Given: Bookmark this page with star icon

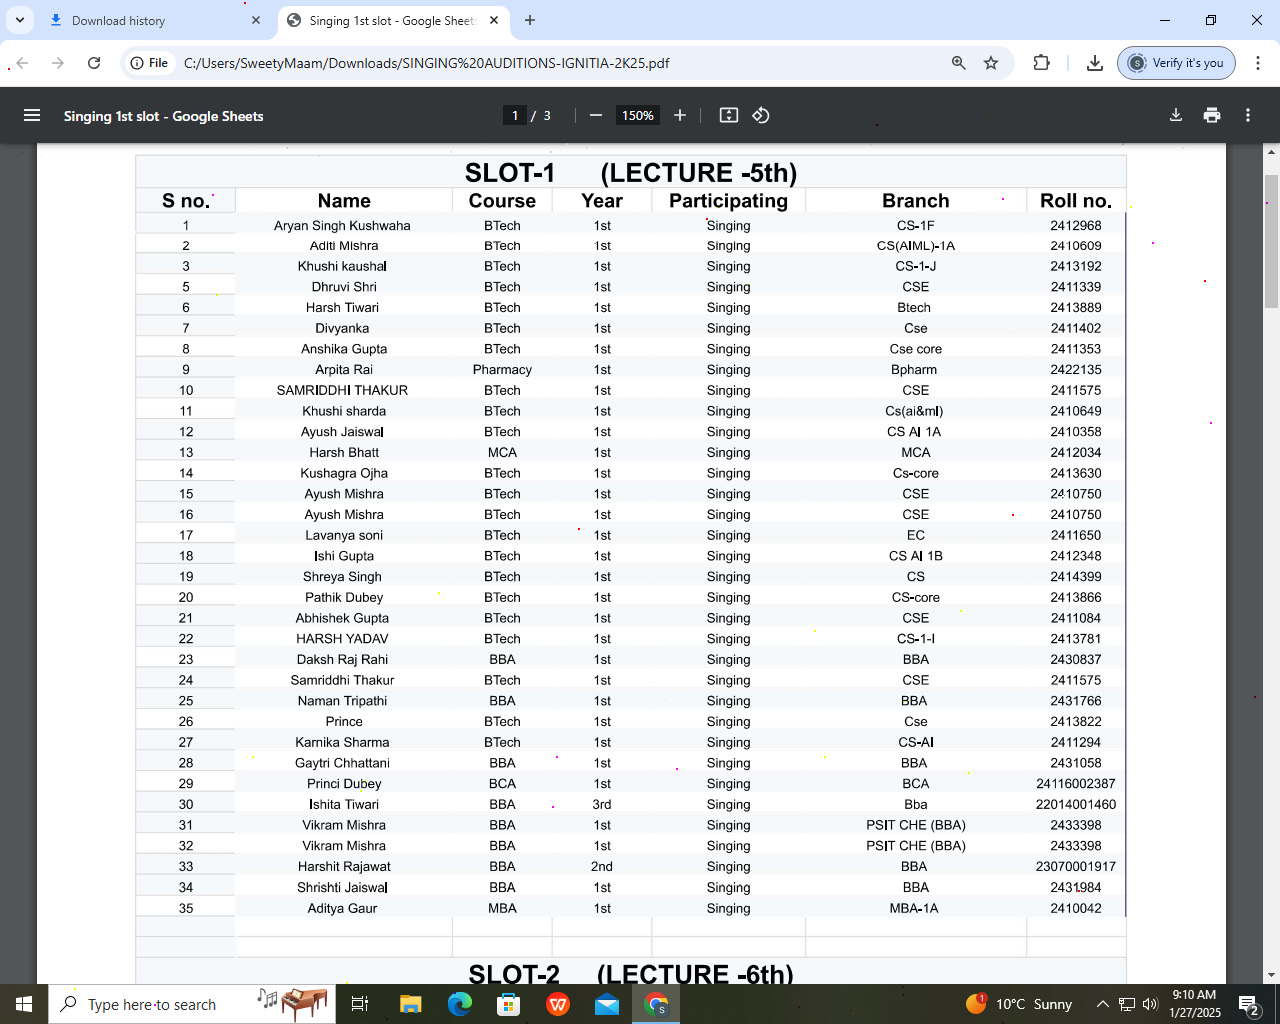Looking at the screenshot, I should click(x=991, y=63).
